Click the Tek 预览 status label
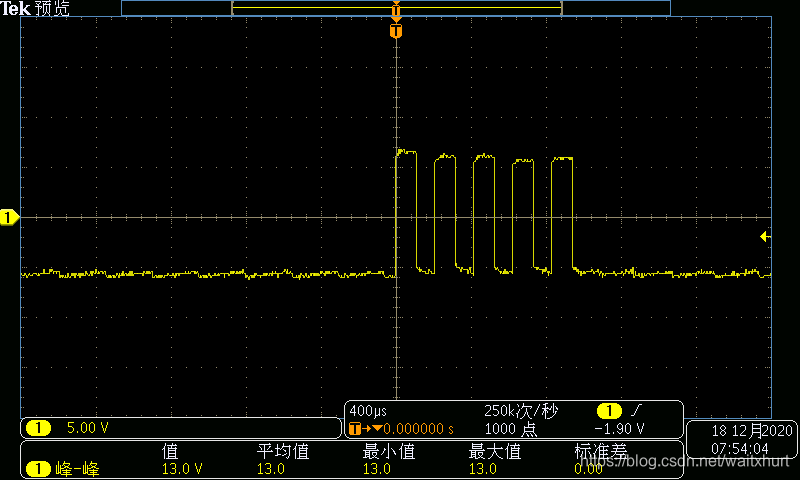The width and height of the screenshot is (800, 480). pos(35,8)
